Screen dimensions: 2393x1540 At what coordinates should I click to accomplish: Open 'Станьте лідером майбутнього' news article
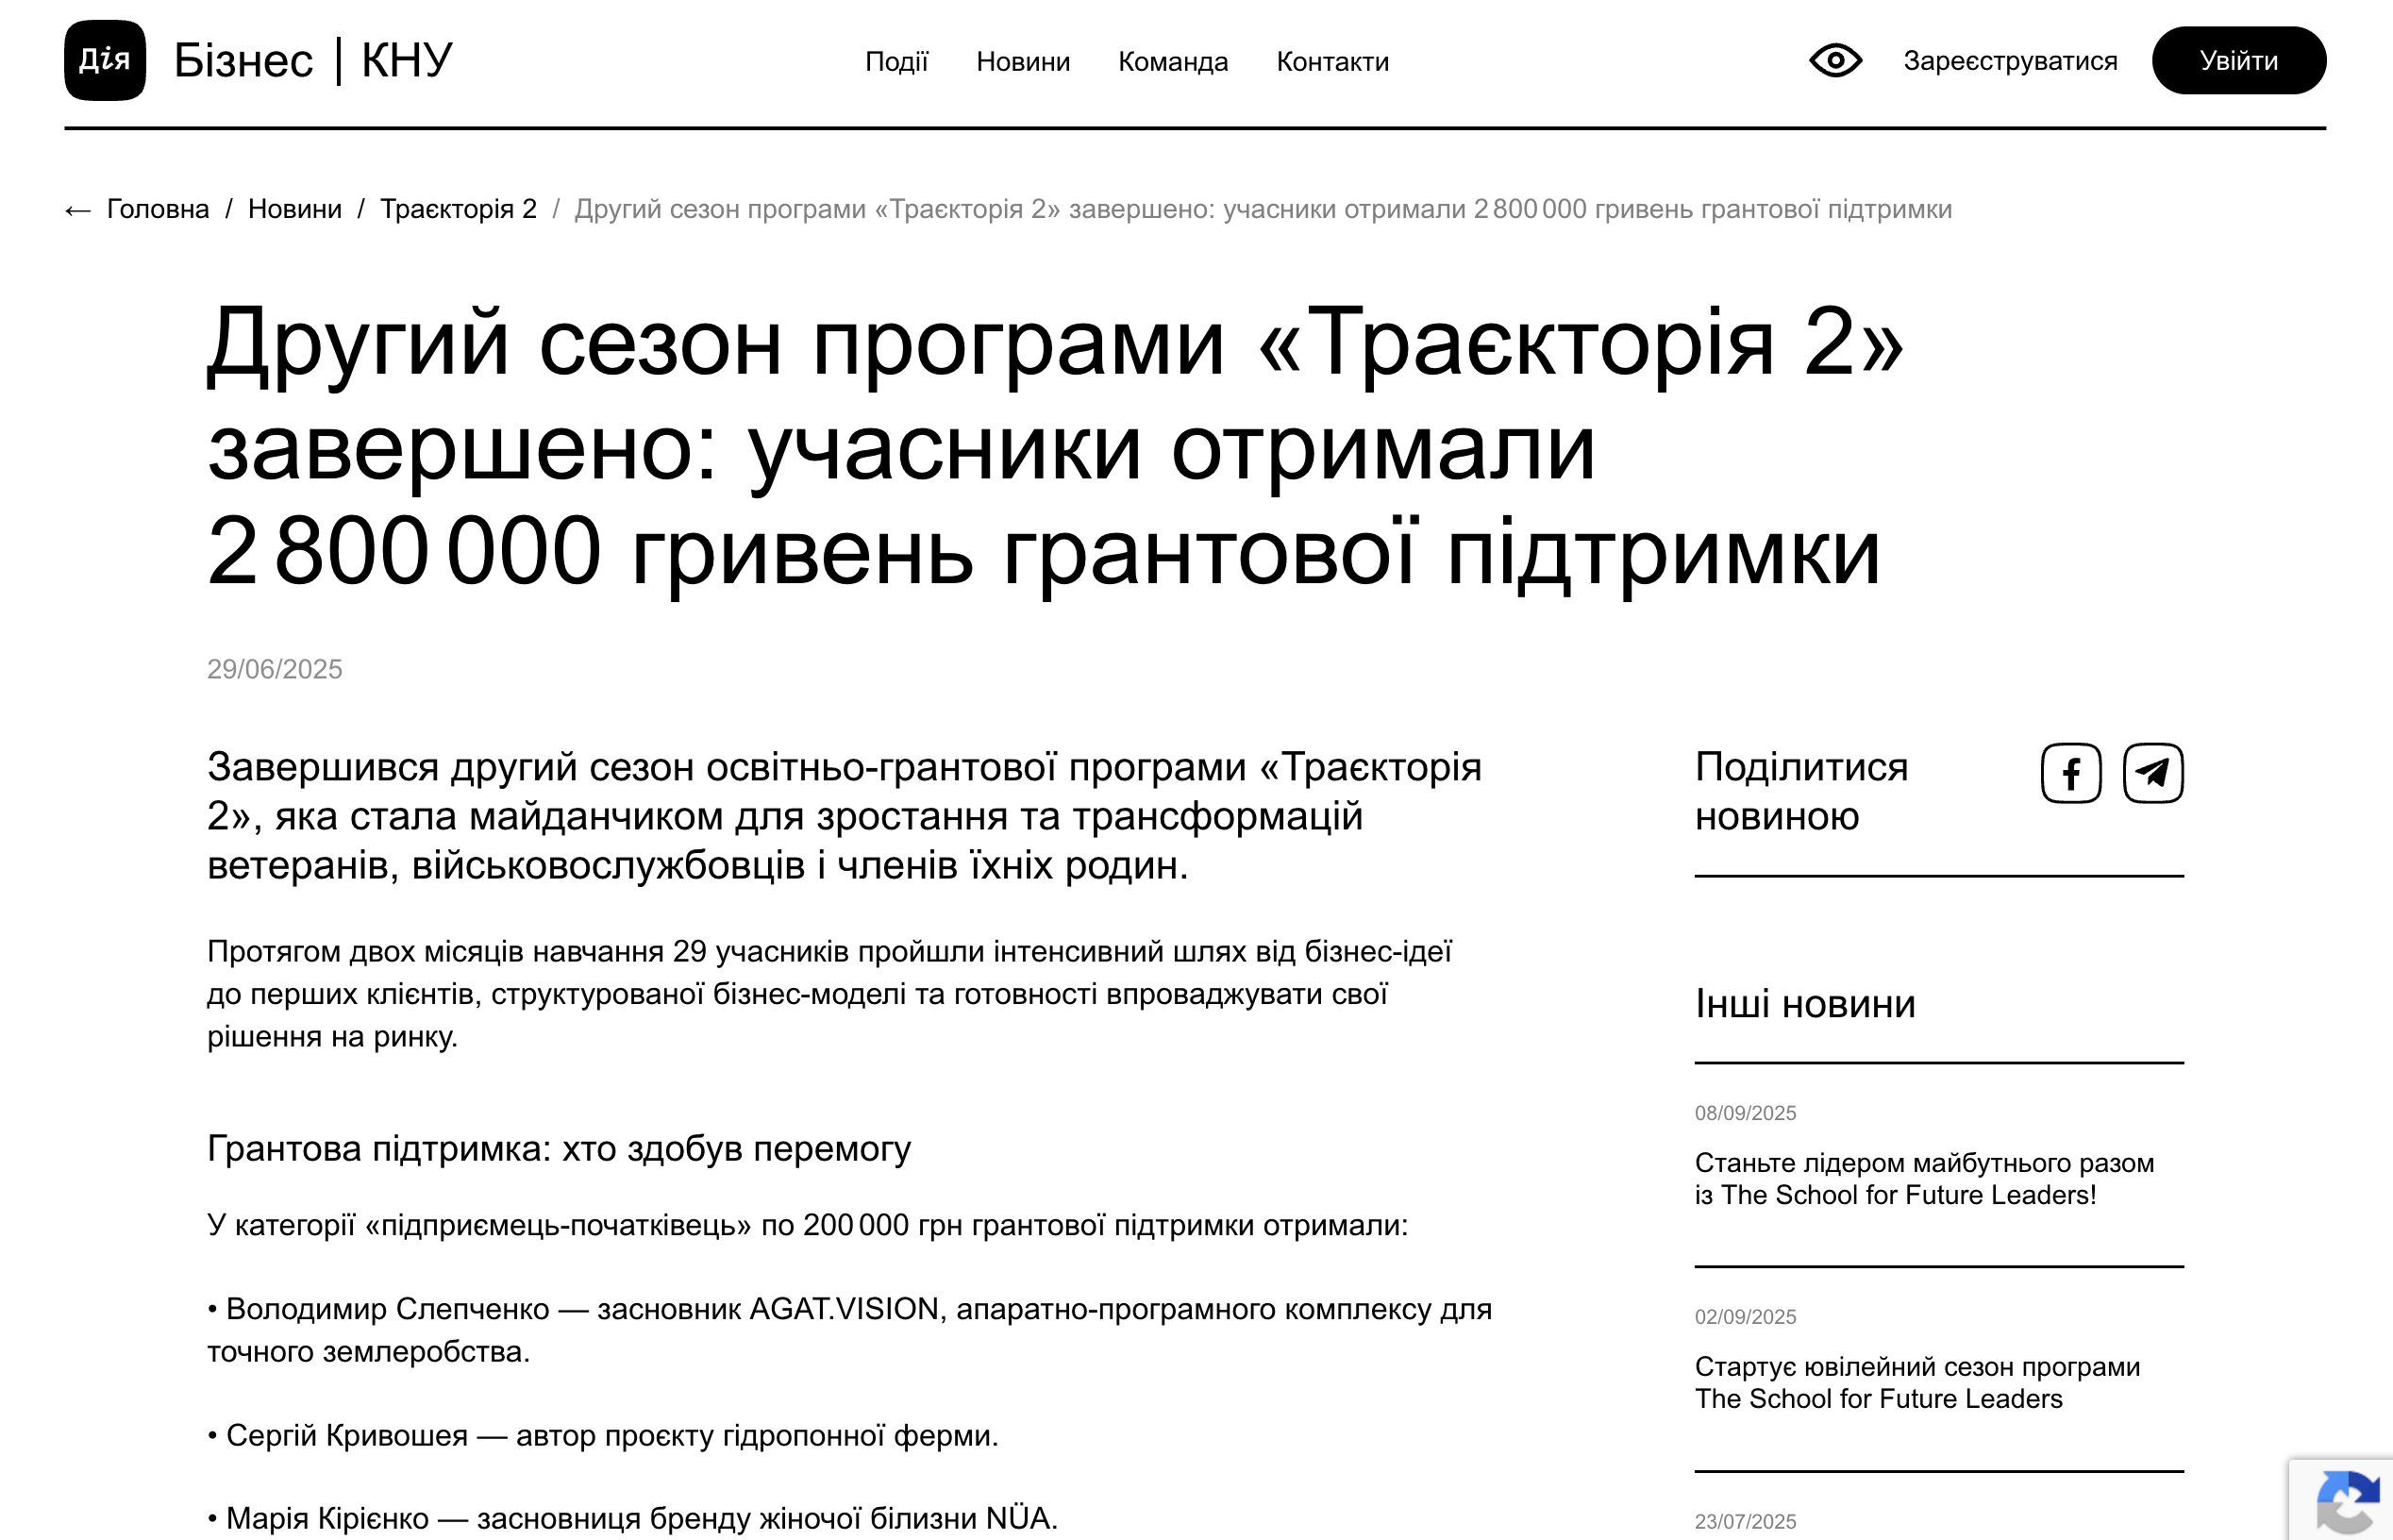tap(1923, 1179)
